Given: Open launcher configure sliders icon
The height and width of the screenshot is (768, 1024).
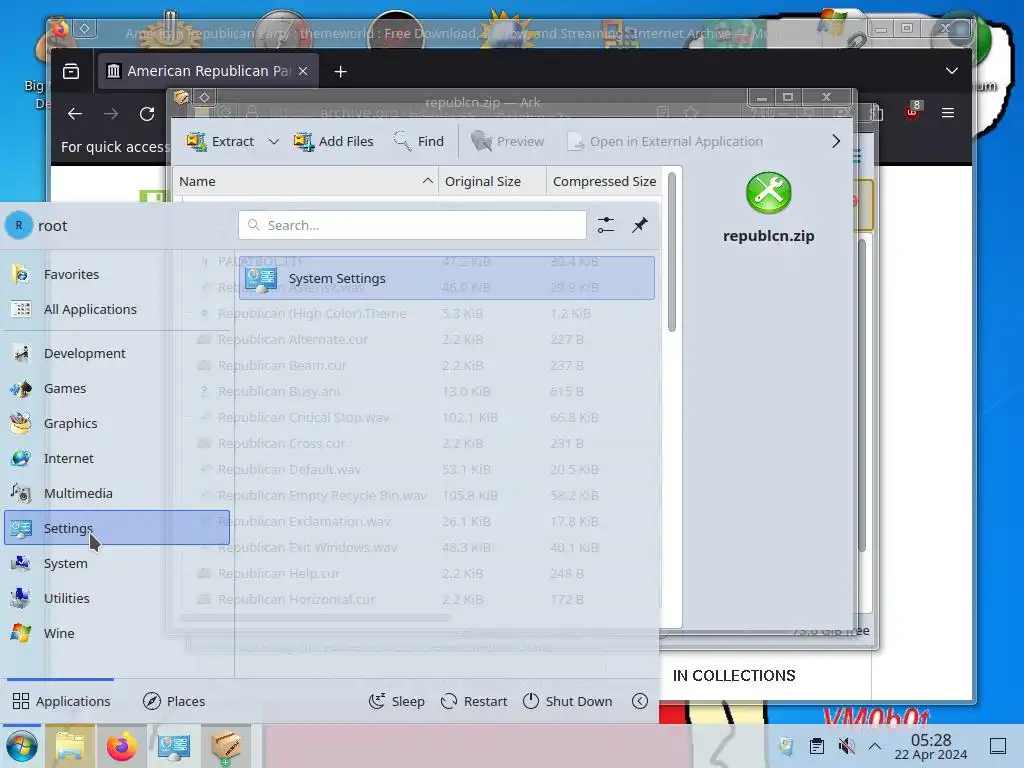Looking at the screenshot, I should tap(606, 225).
